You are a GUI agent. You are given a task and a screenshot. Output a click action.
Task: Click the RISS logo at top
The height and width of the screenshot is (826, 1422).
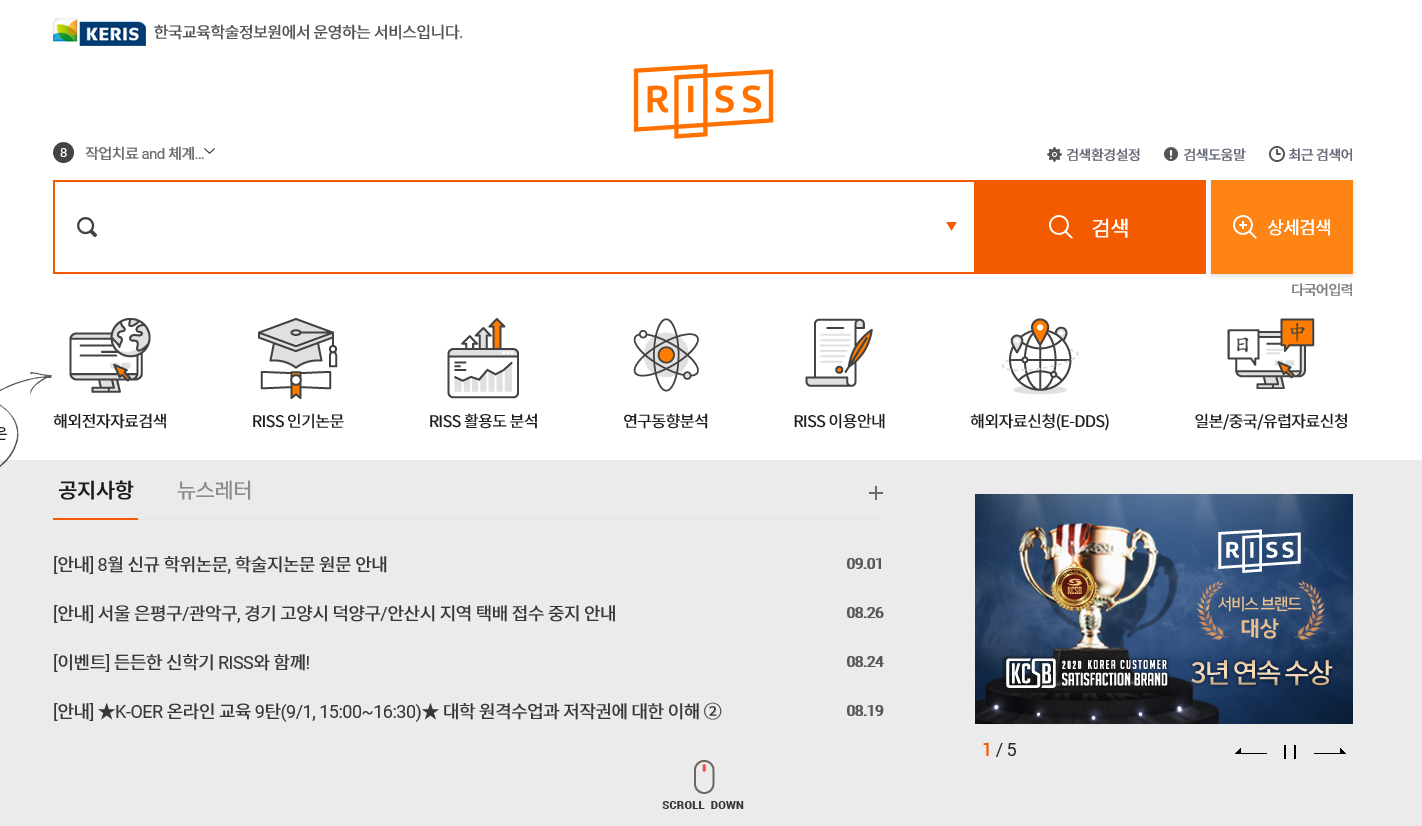pyautogui.click(x=703, y=100)
